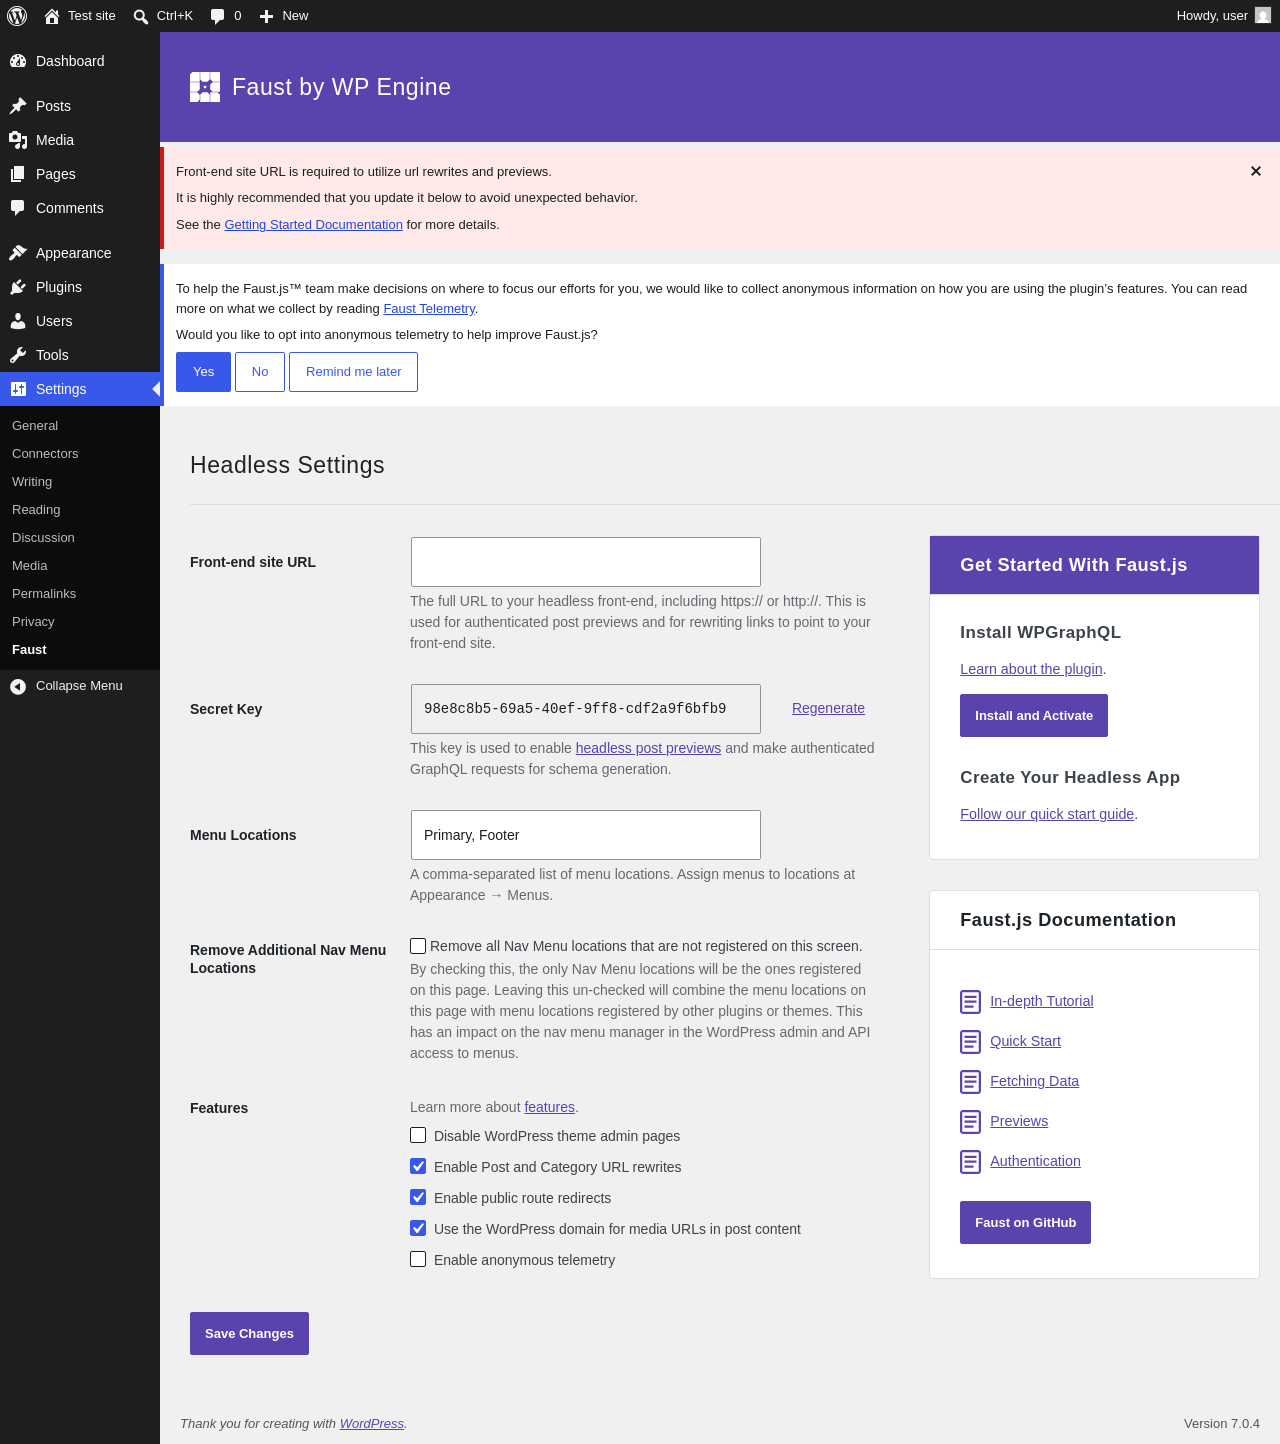Click the document icon beside Quick Start
Screen dimensions: 1280x1444
[x=970, y=1041]
